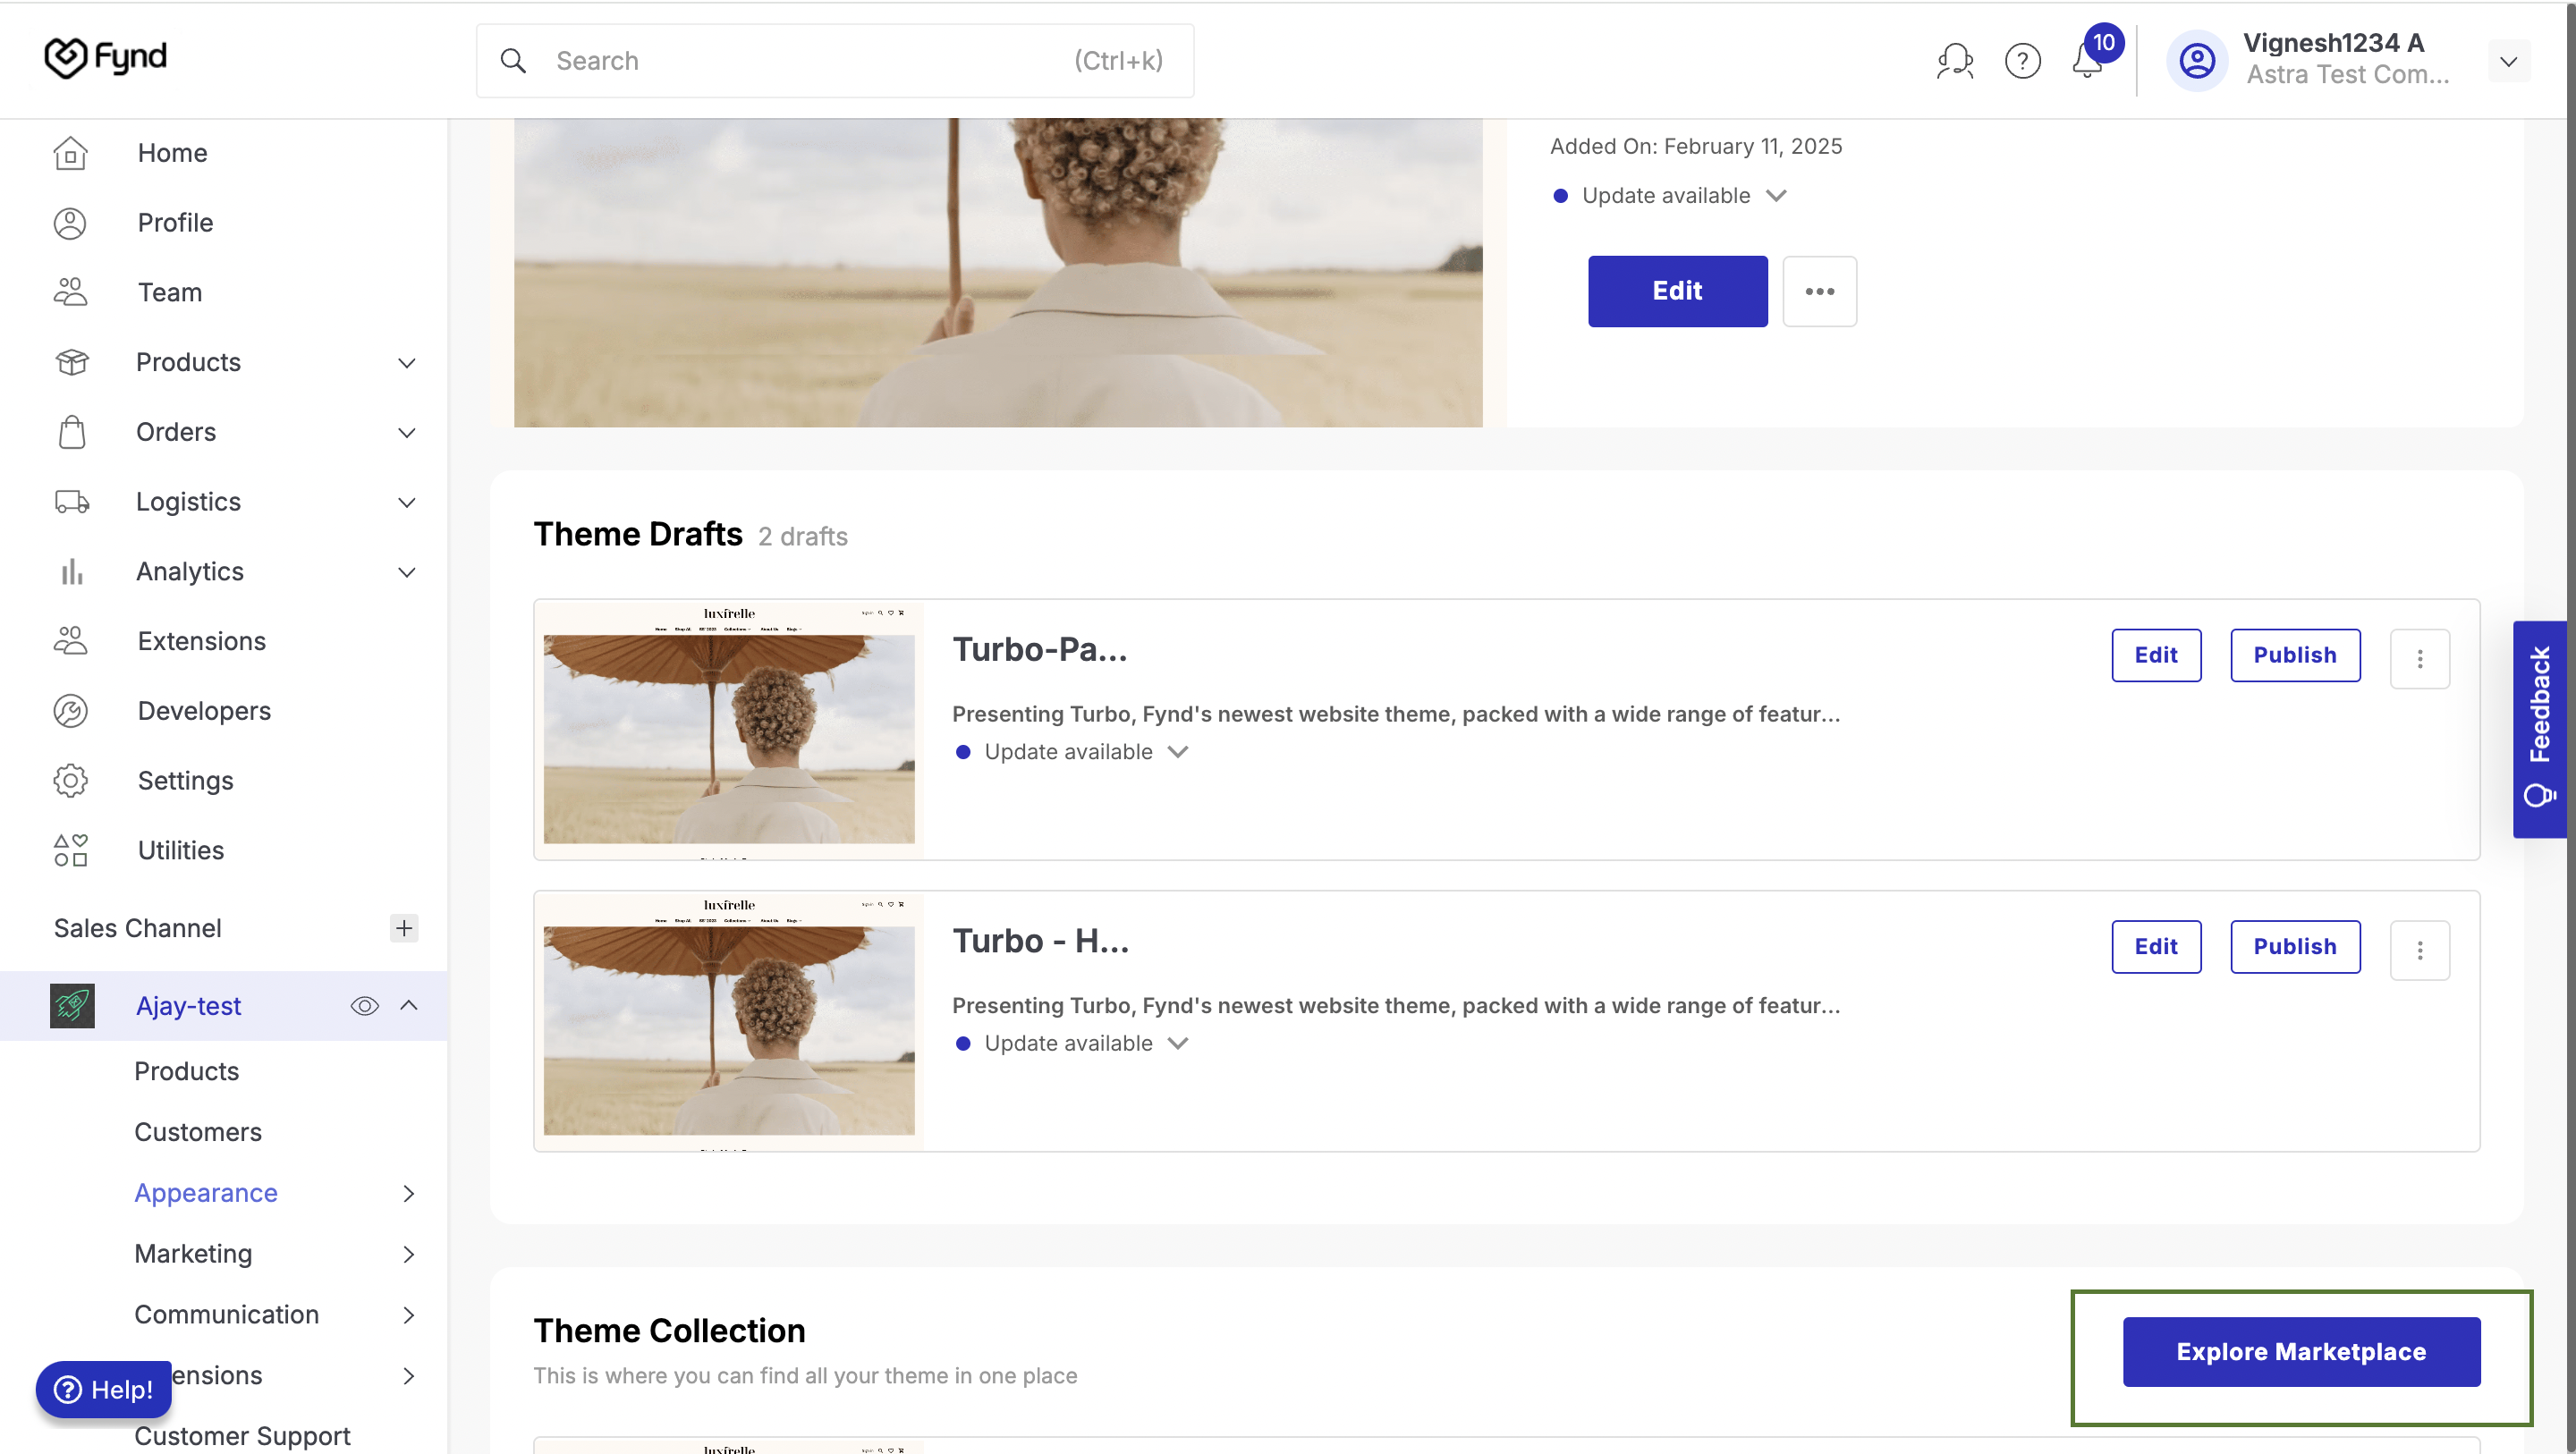Expand Update available on applied theme
This screenshot has width=2576, height=1454.
pos(1775,195)
